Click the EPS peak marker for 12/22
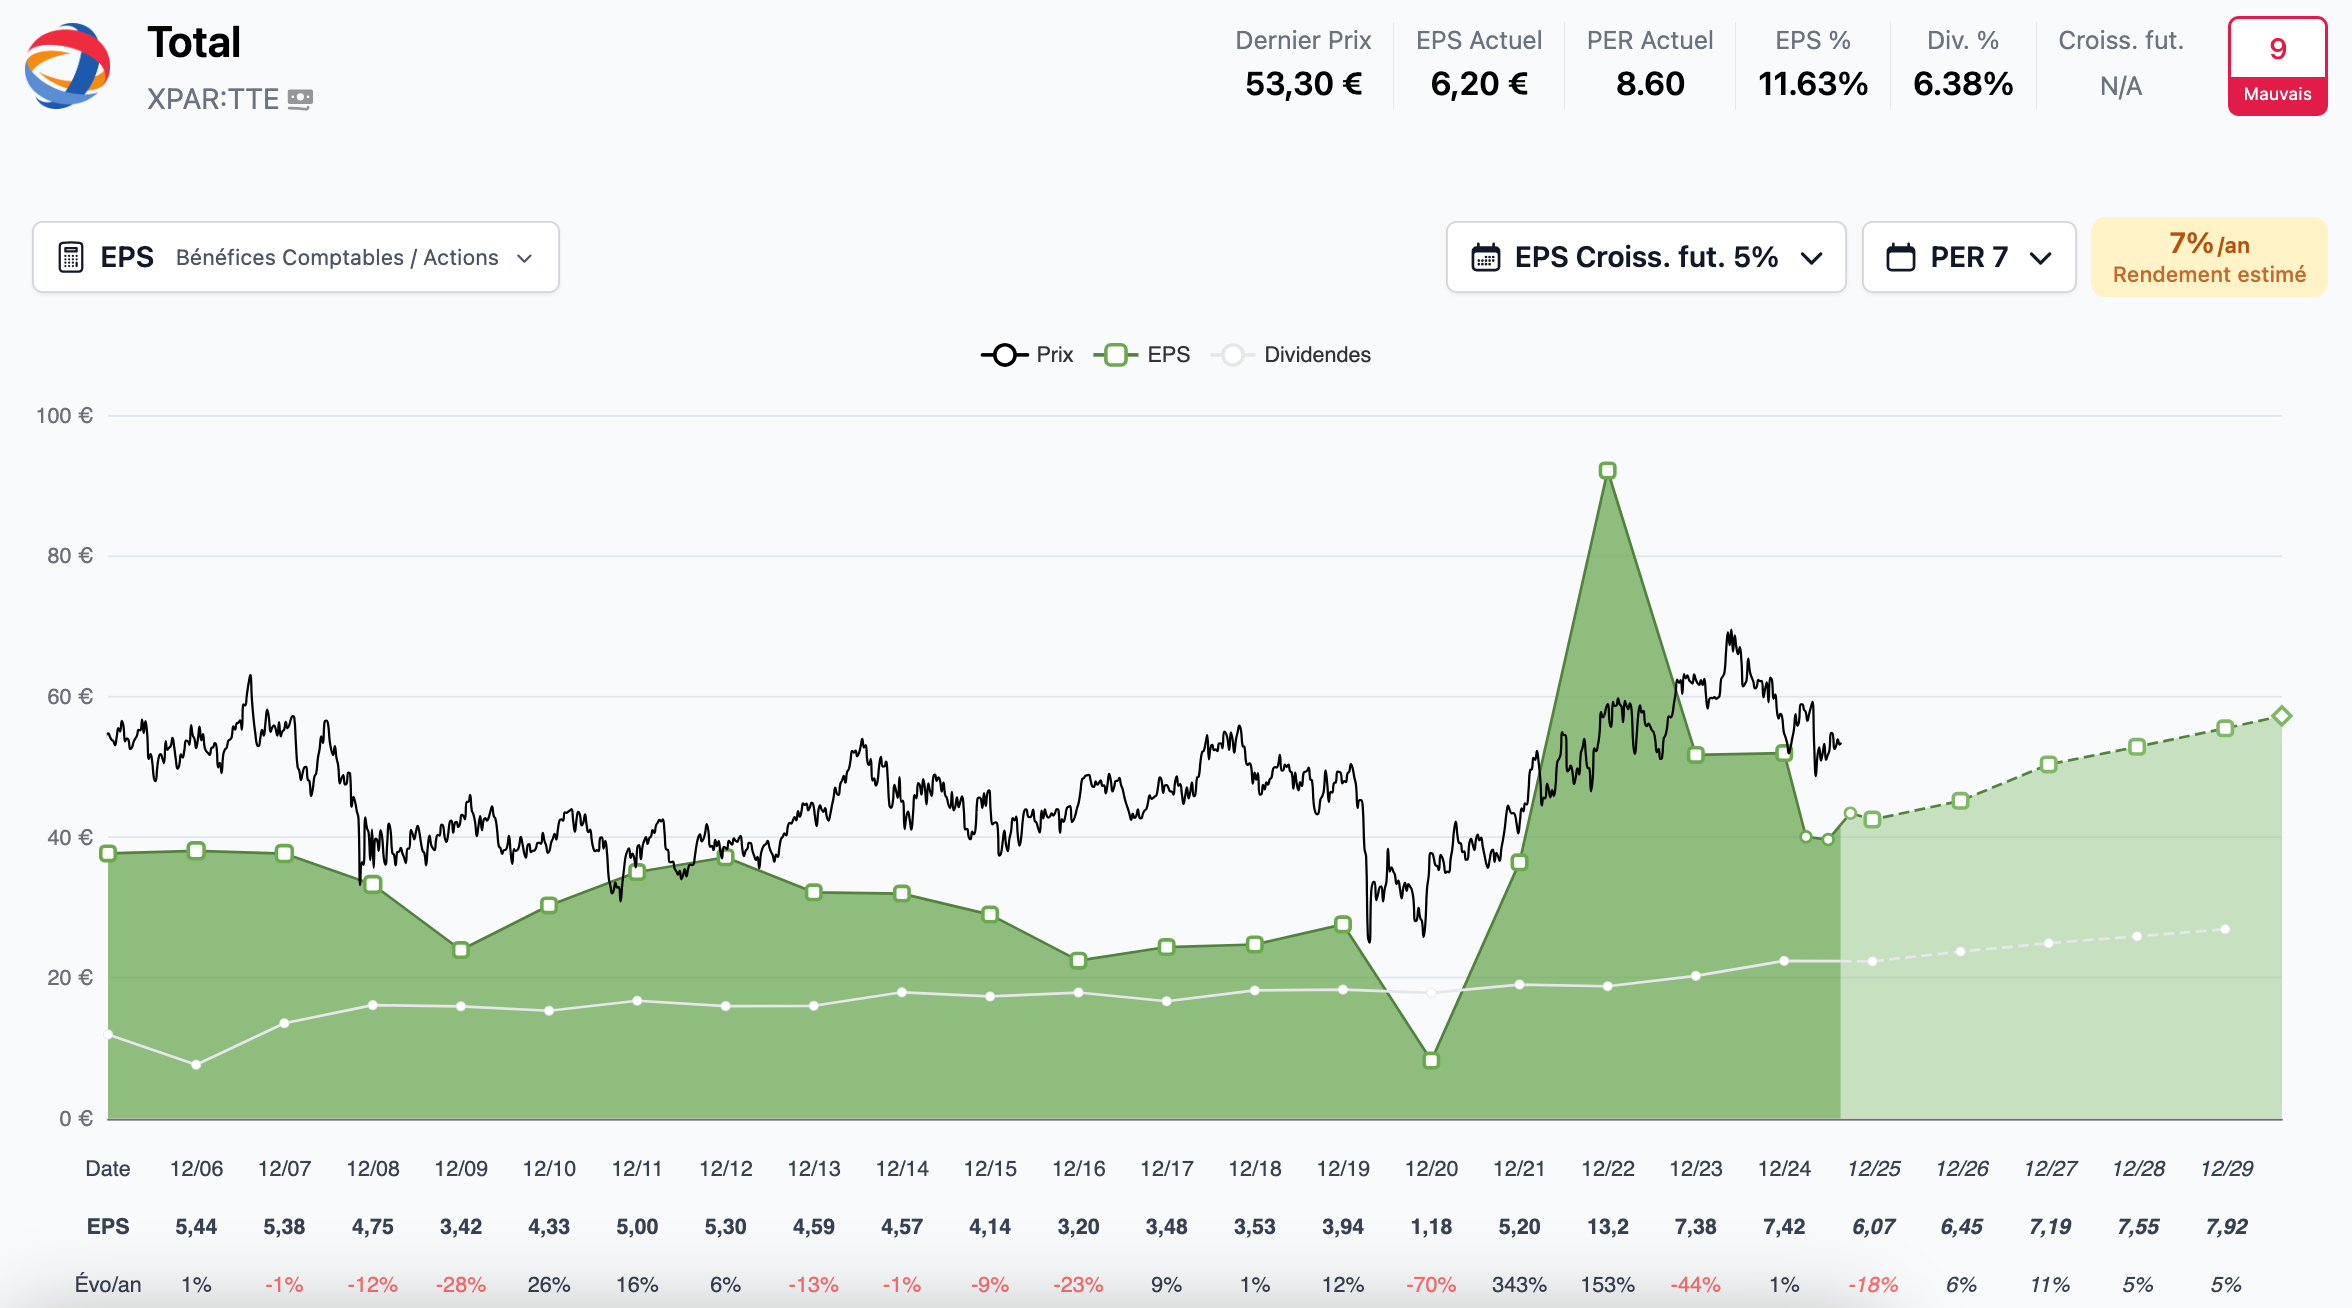Viewport: 2352px width, 1308px height. (1607, 470)
